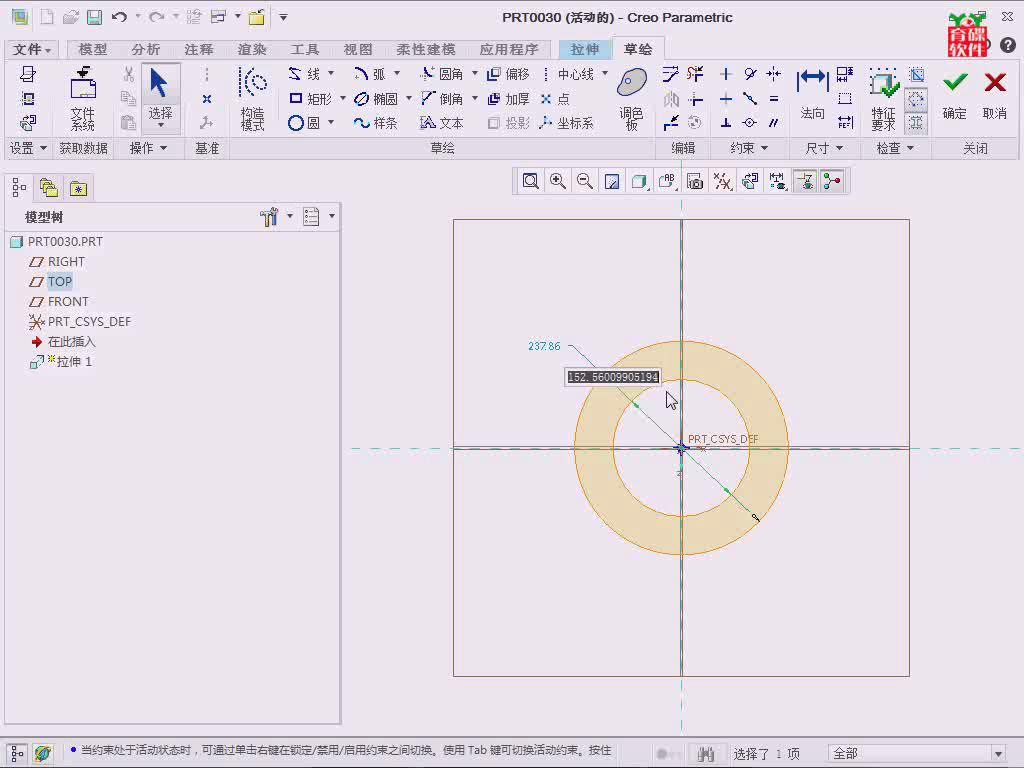Open the Annotate (注释) tab
The height and width of the screenshot is (768, 1024).
pyautogui.click(x=199, y=49)
